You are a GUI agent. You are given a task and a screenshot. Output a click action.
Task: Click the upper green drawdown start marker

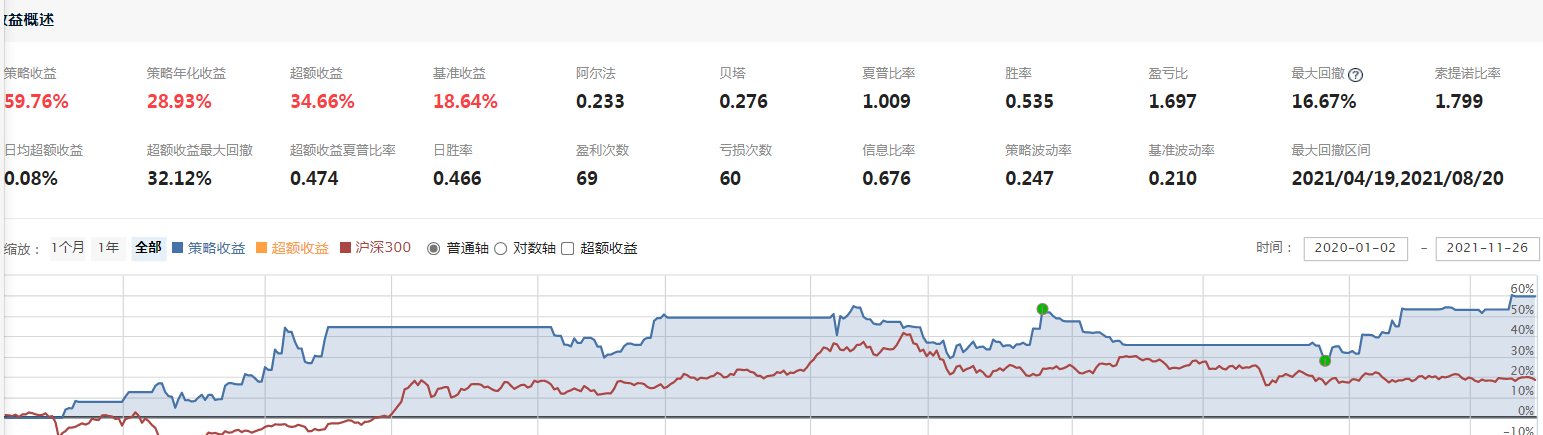pos(1042,308)
